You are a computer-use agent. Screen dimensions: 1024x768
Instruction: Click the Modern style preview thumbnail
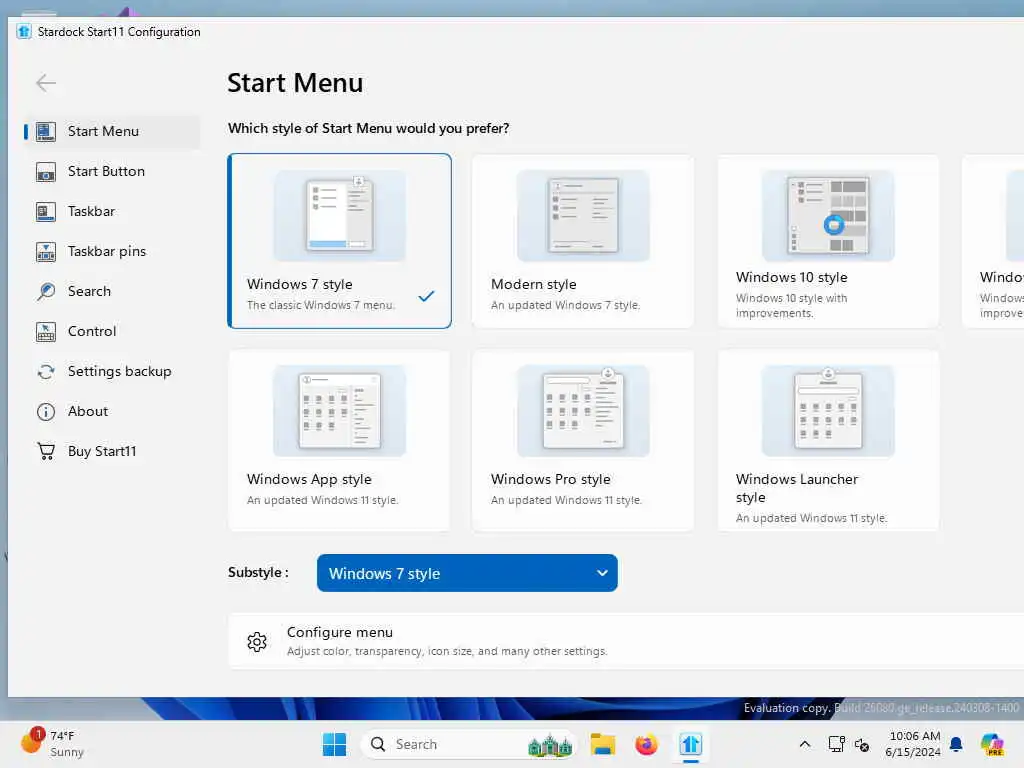[x=583, y=216]
